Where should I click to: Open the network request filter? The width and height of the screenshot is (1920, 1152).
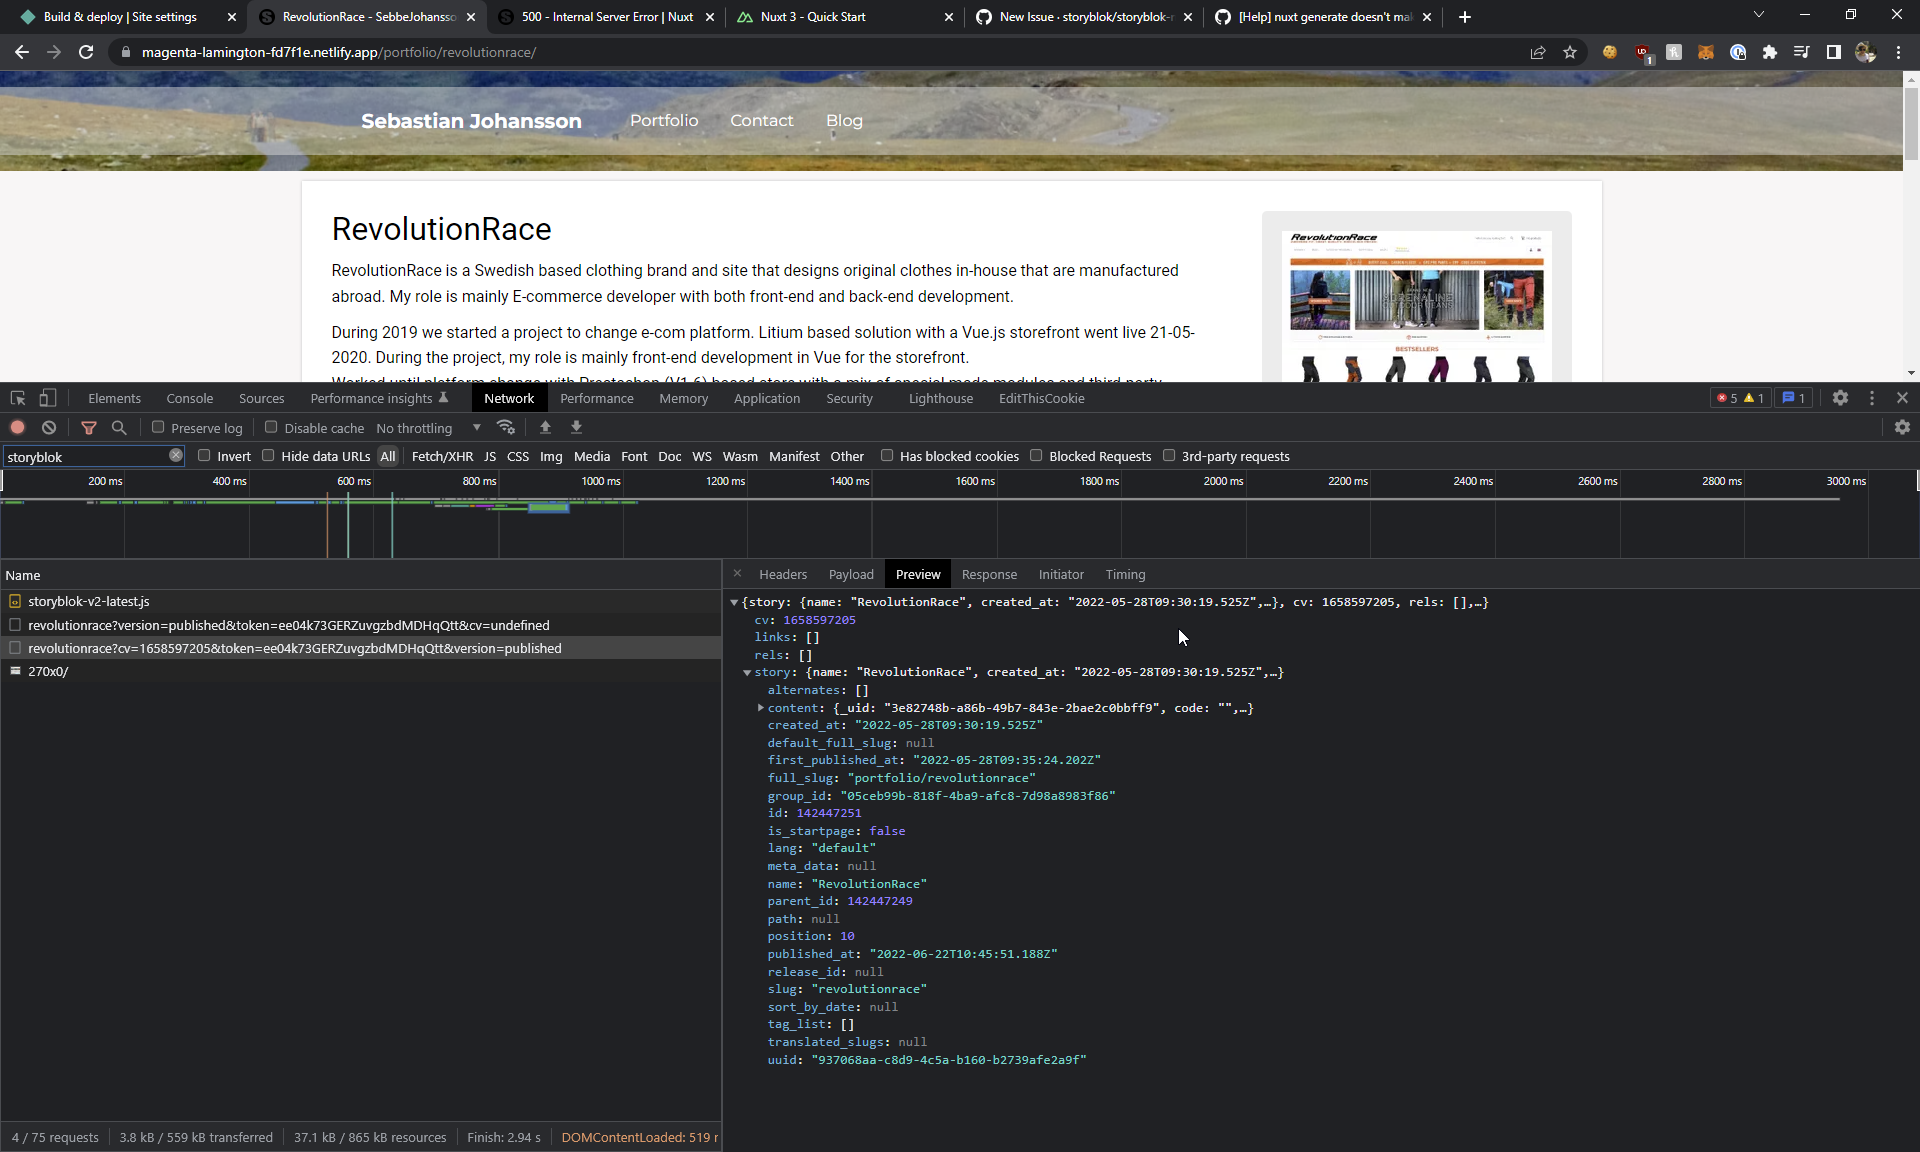(89, 427)
